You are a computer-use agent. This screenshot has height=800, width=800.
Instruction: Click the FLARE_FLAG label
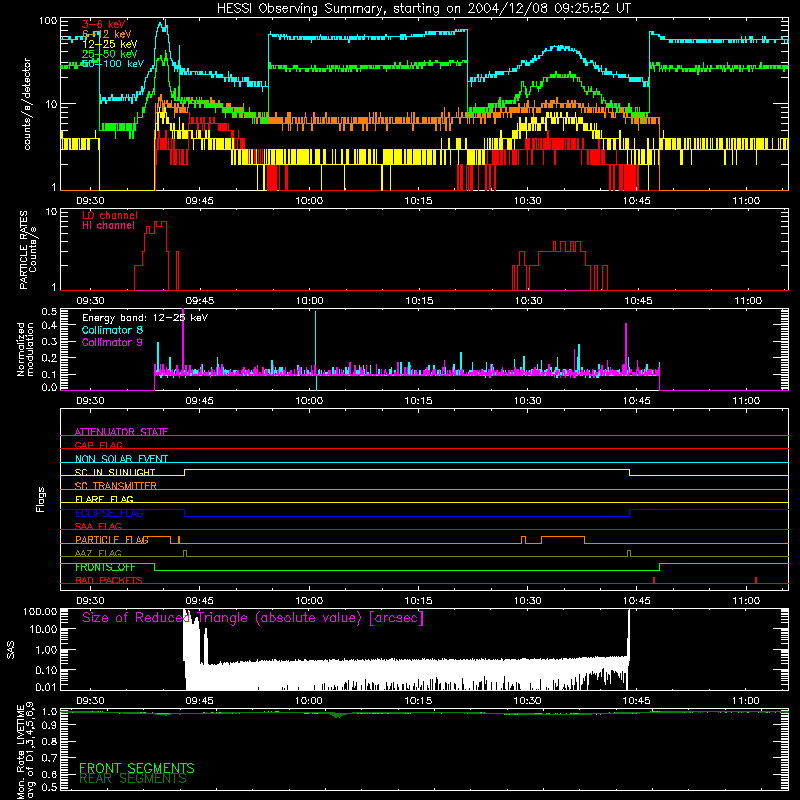[104, 499]
